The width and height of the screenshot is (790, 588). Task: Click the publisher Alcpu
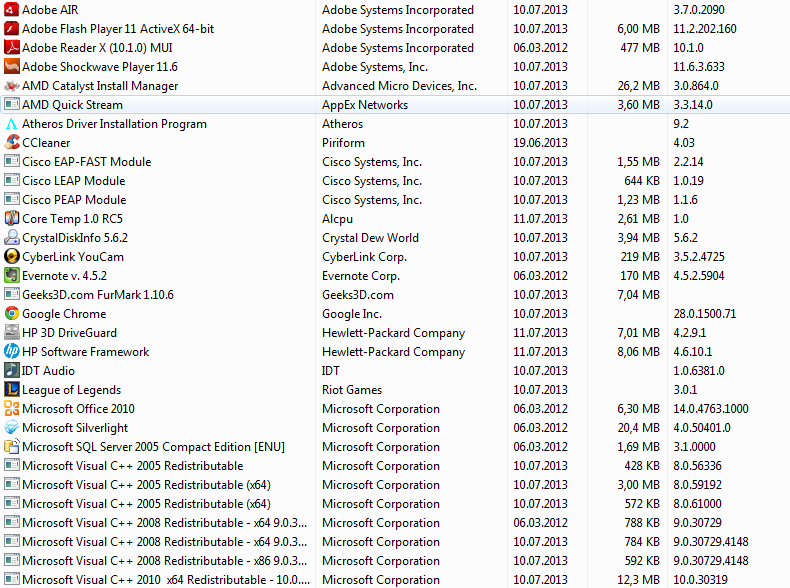pyautogui.click(x=337, y=219)
